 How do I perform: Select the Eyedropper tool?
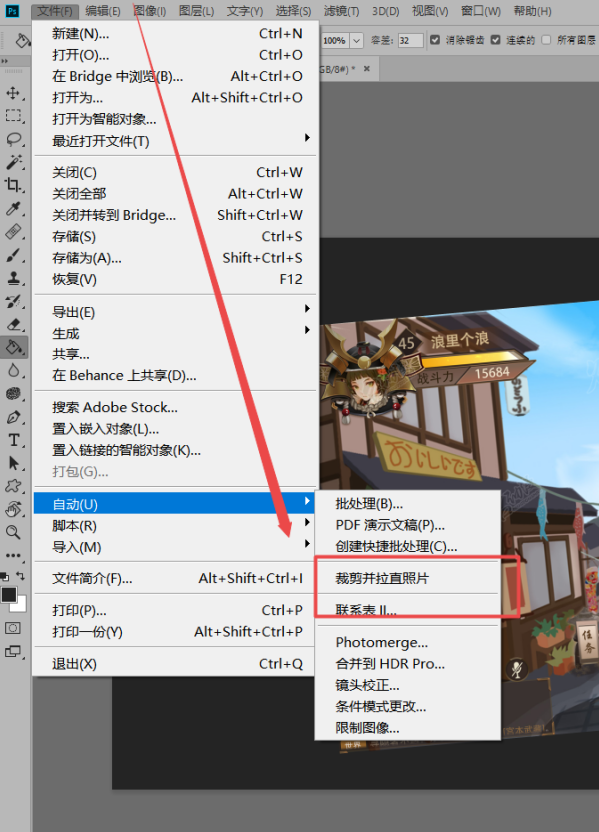click(x=13, y=209)
